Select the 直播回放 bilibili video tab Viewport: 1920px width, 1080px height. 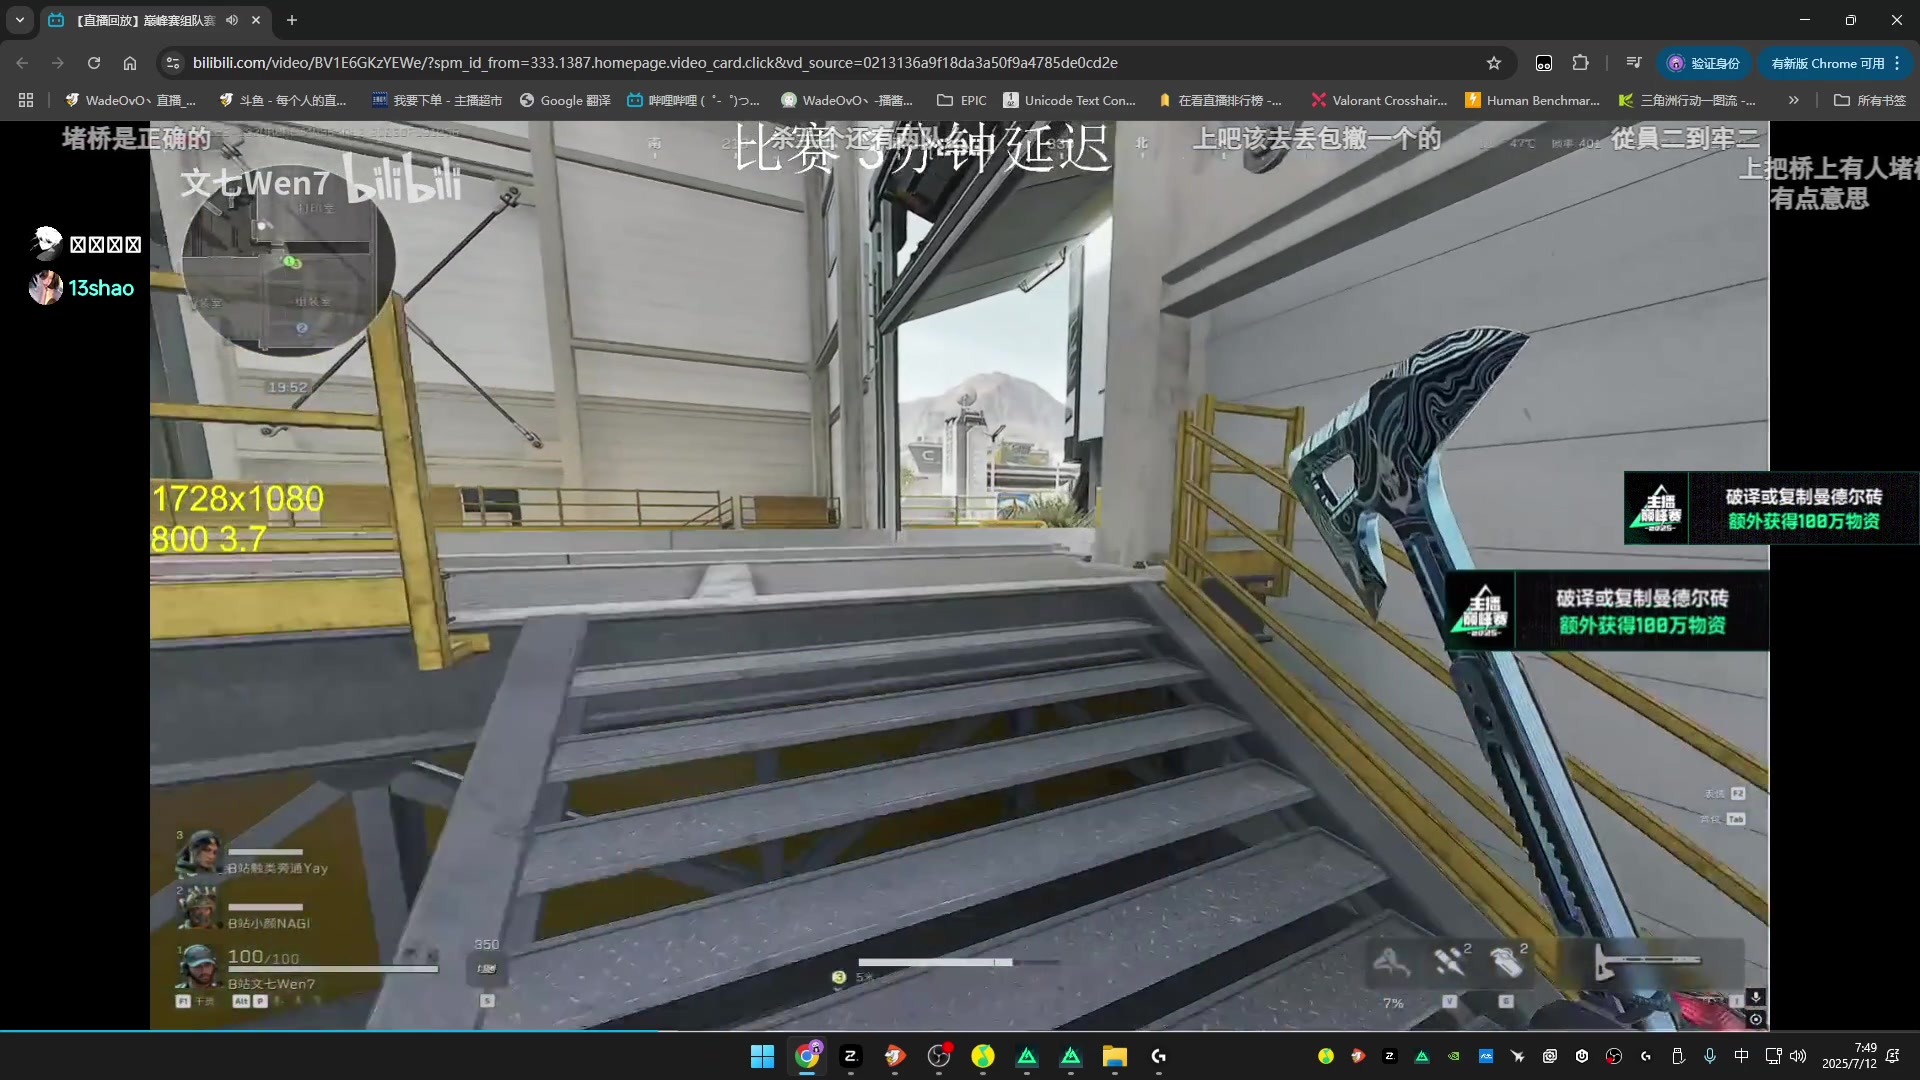145,20
